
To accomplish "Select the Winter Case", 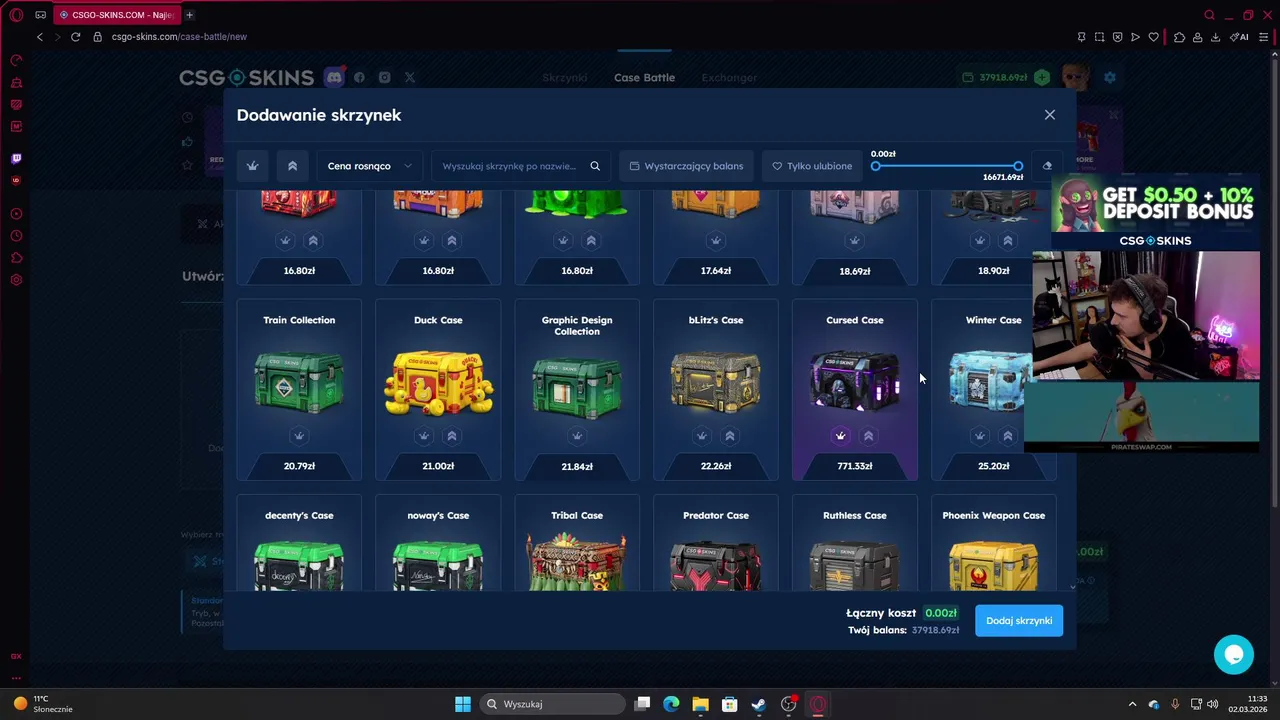I will tap(993, 390).
